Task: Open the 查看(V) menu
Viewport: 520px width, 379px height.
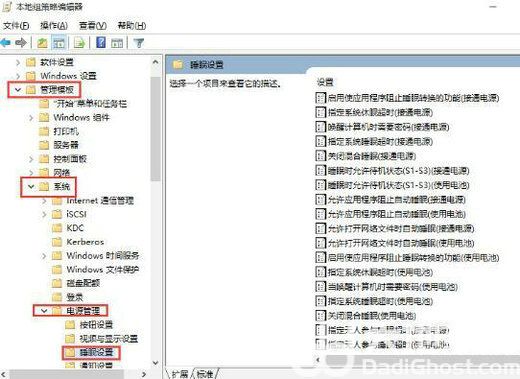Action: [x=93, y=26]
